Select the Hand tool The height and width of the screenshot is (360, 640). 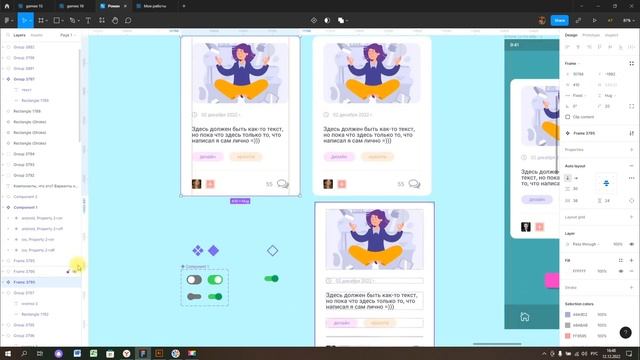(115, 20)
